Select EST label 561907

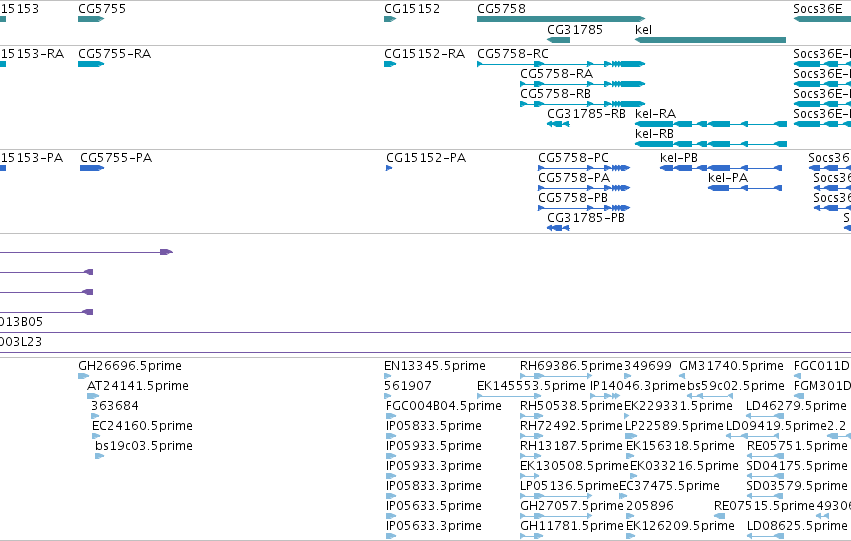(x=408, y=386)
